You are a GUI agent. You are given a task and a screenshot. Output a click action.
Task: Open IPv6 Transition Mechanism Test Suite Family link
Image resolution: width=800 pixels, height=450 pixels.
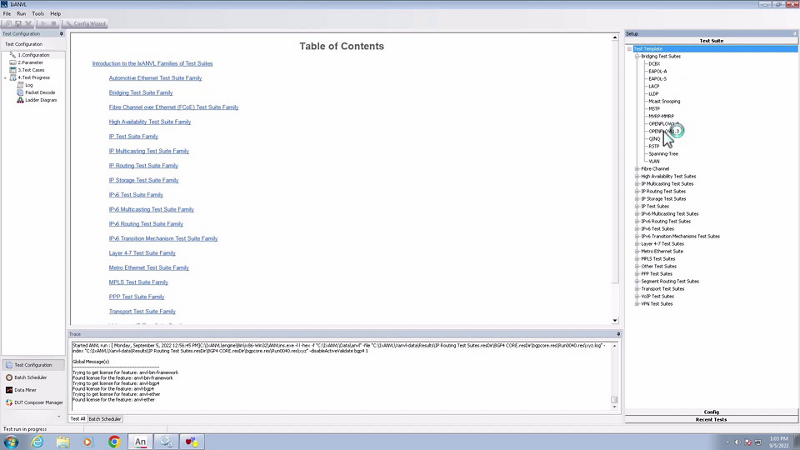[163, 239]
